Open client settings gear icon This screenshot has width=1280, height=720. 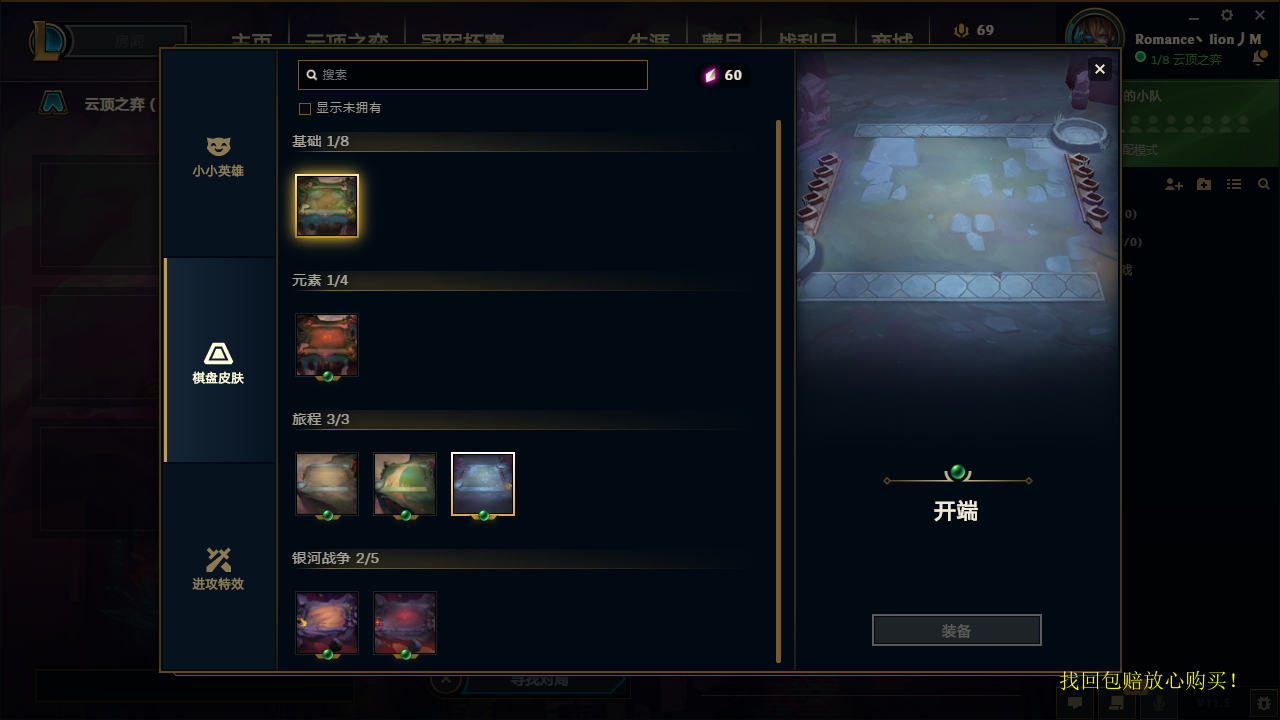[1227, 15]
